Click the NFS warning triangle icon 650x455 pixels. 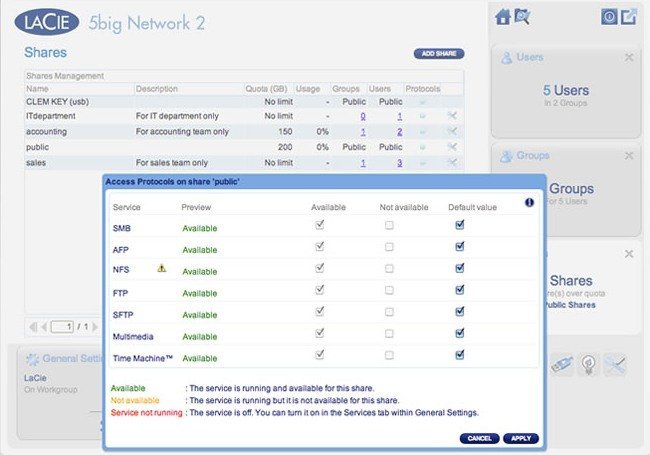161,269
